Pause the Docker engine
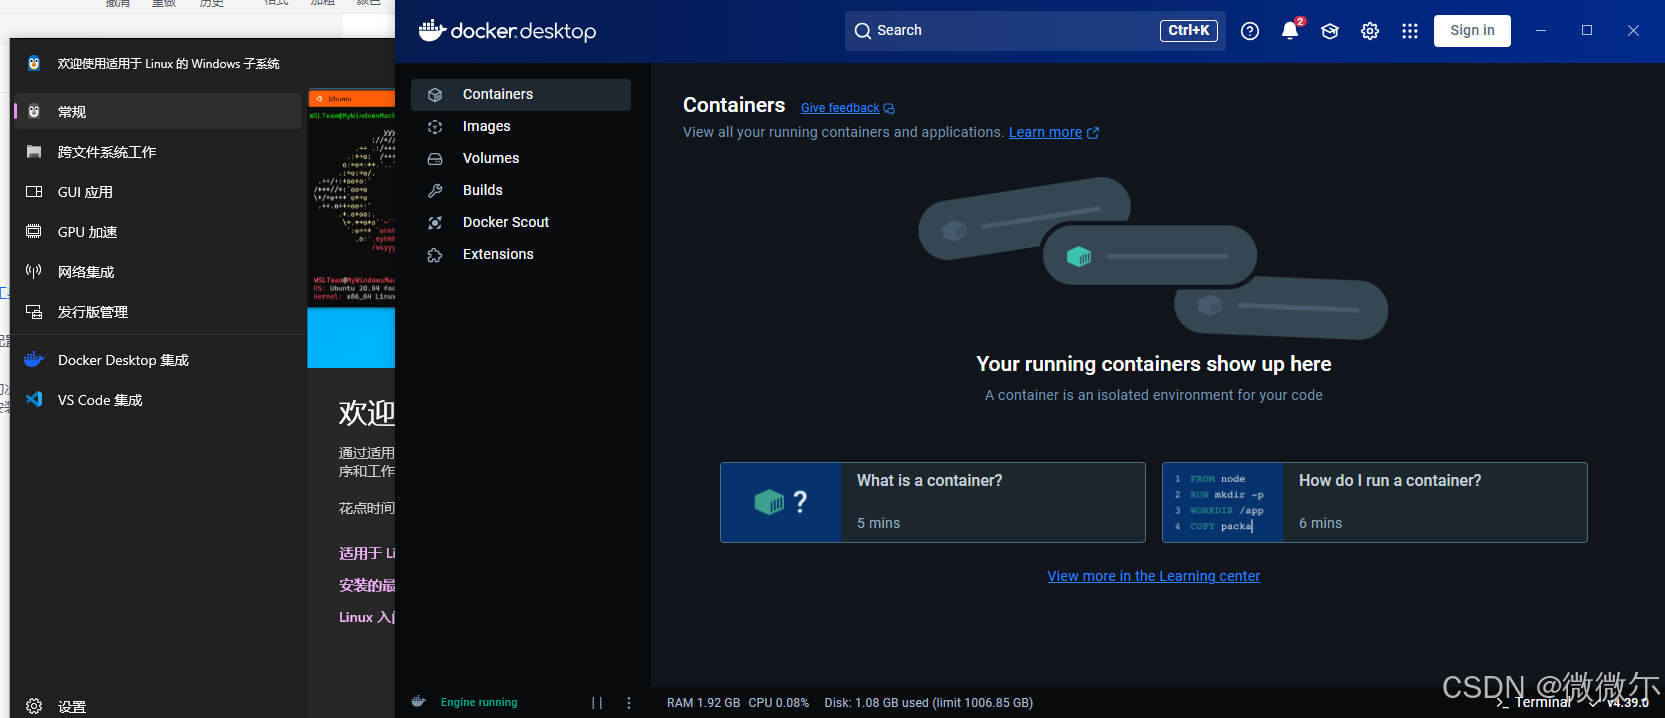1665x718 pixels. (597, 703)
